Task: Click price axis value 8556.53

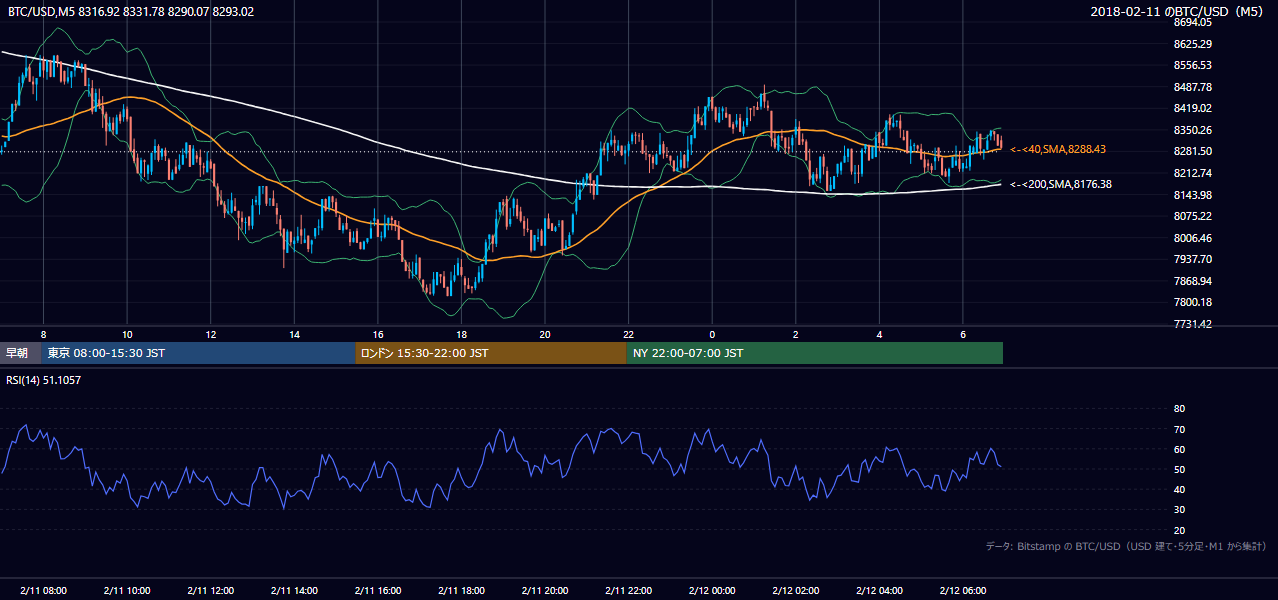Action: pyautogui.click(x=1193, y=65)
